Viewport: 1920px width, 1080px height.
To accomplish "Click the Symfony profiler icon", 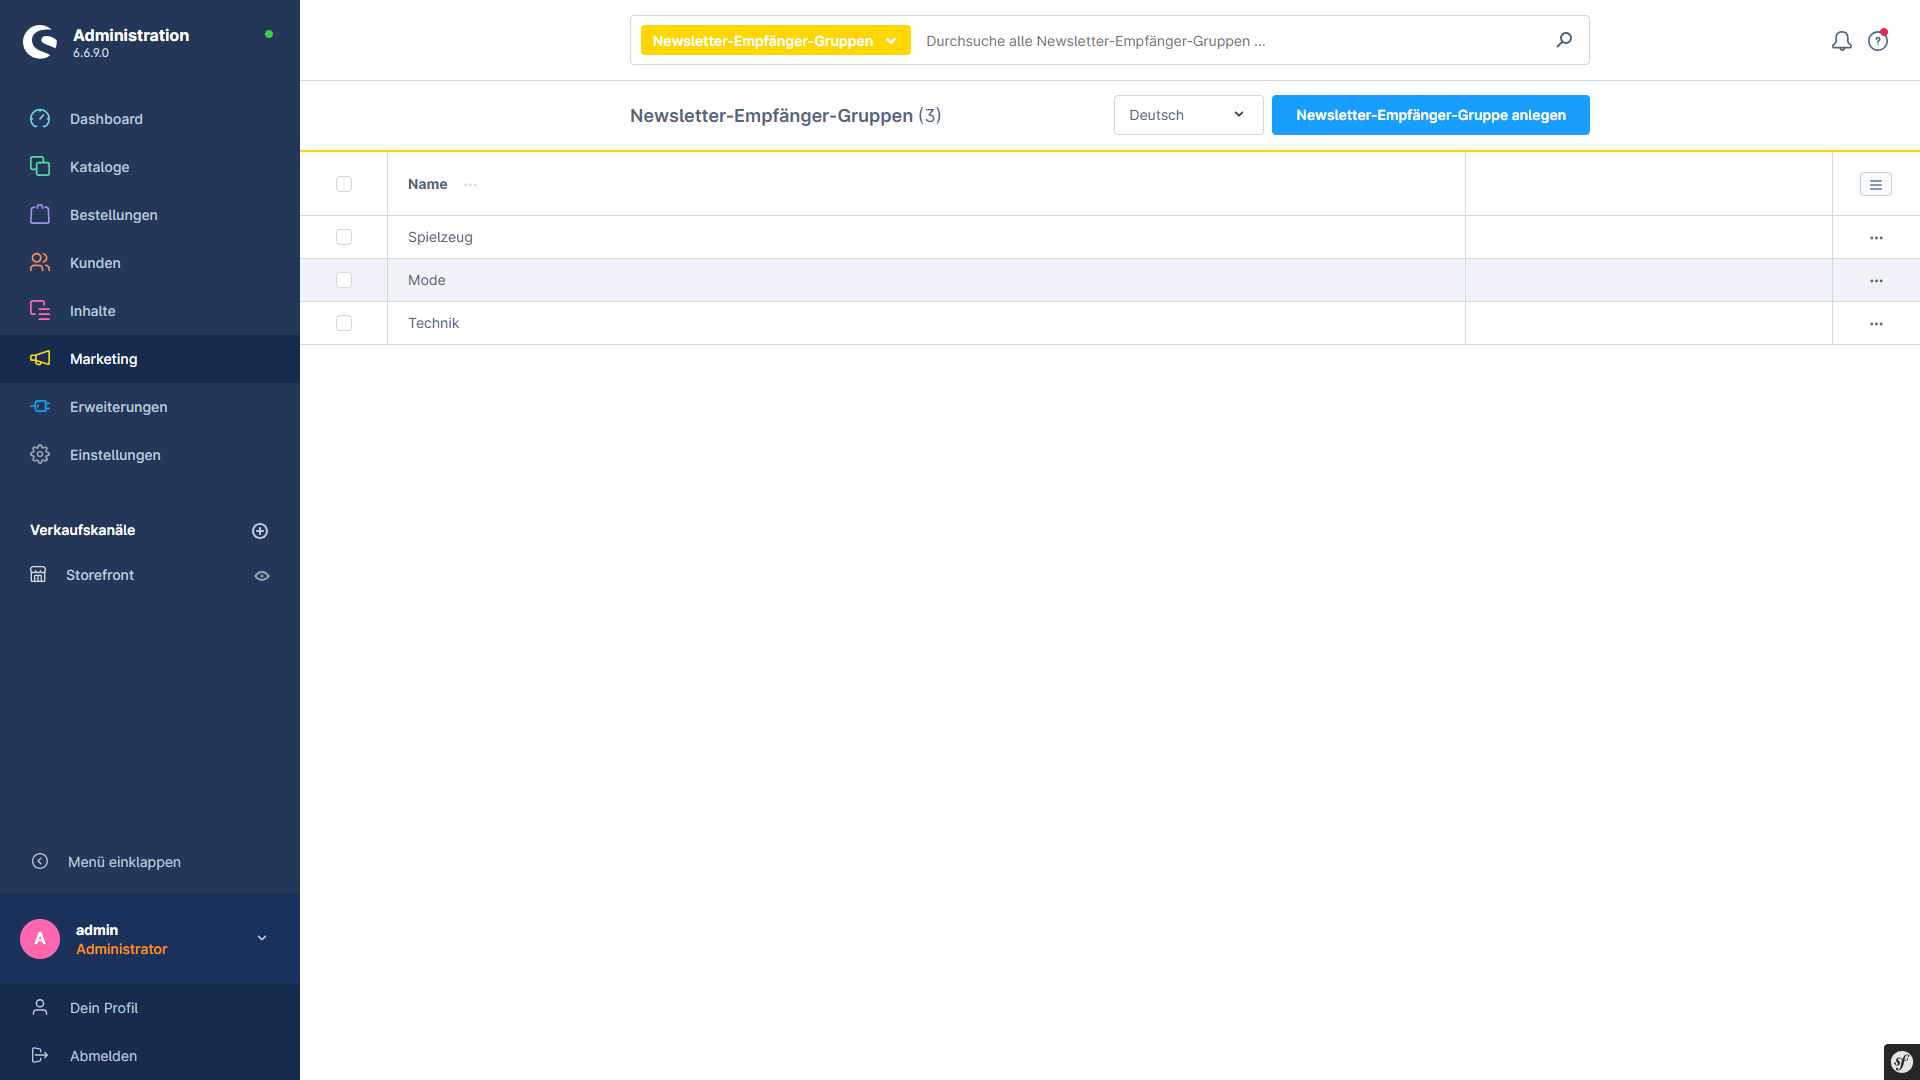I will (x=1901, y=1061).
